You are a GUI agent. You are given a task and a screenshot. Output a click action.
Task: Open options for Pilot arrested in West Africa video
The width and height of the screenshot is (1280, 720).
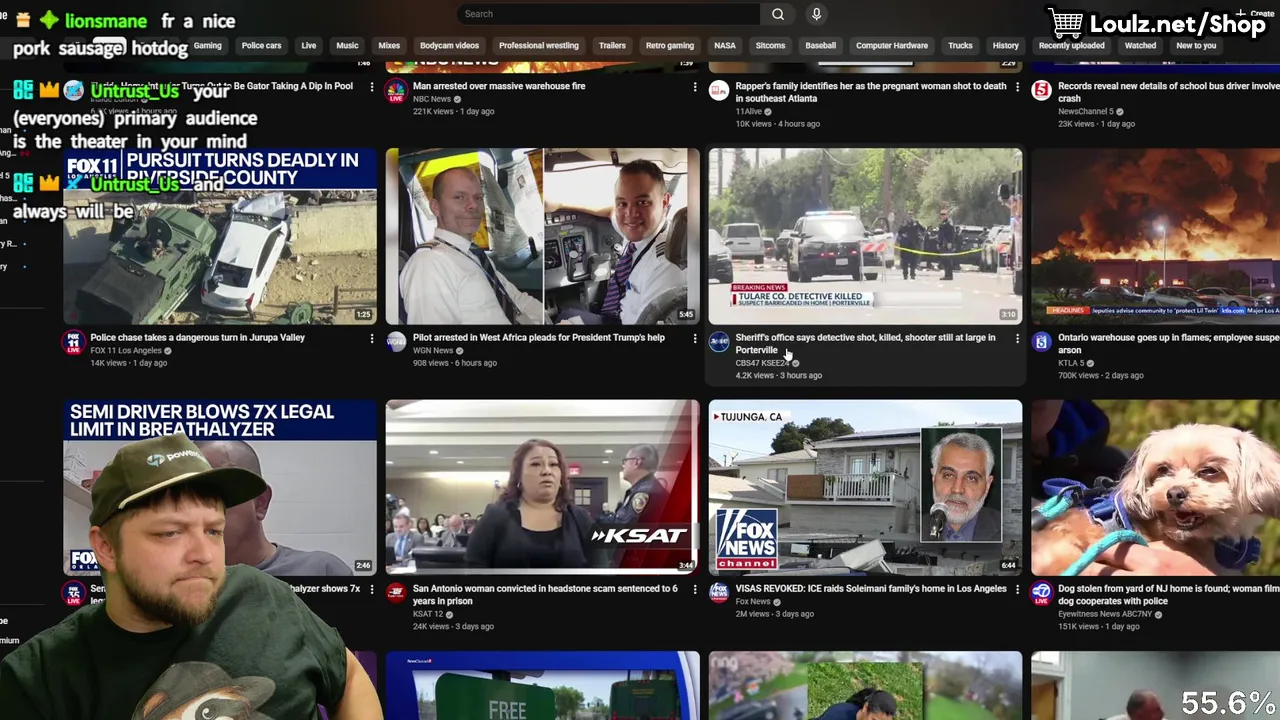(x=694, y=338)
